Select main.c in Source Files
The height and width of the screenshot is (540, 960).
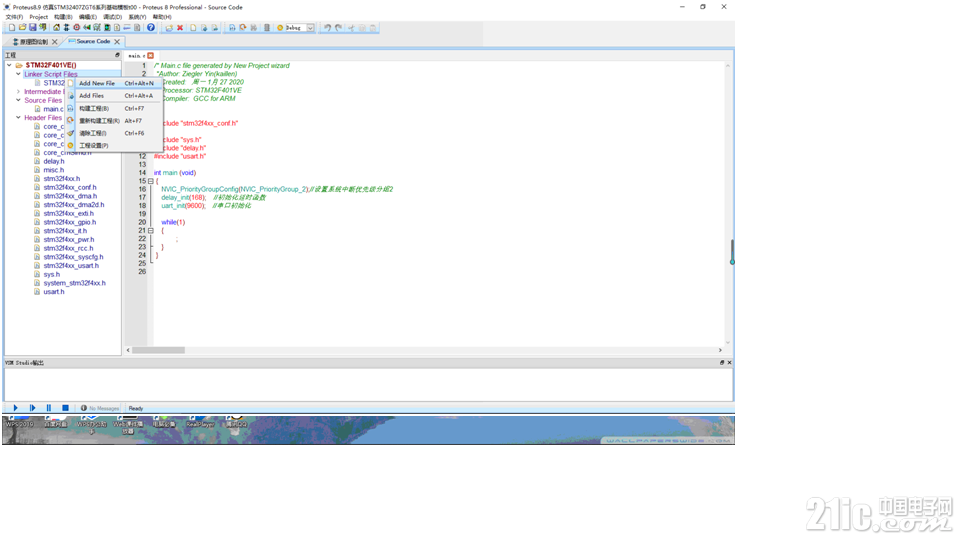[53, 109]
